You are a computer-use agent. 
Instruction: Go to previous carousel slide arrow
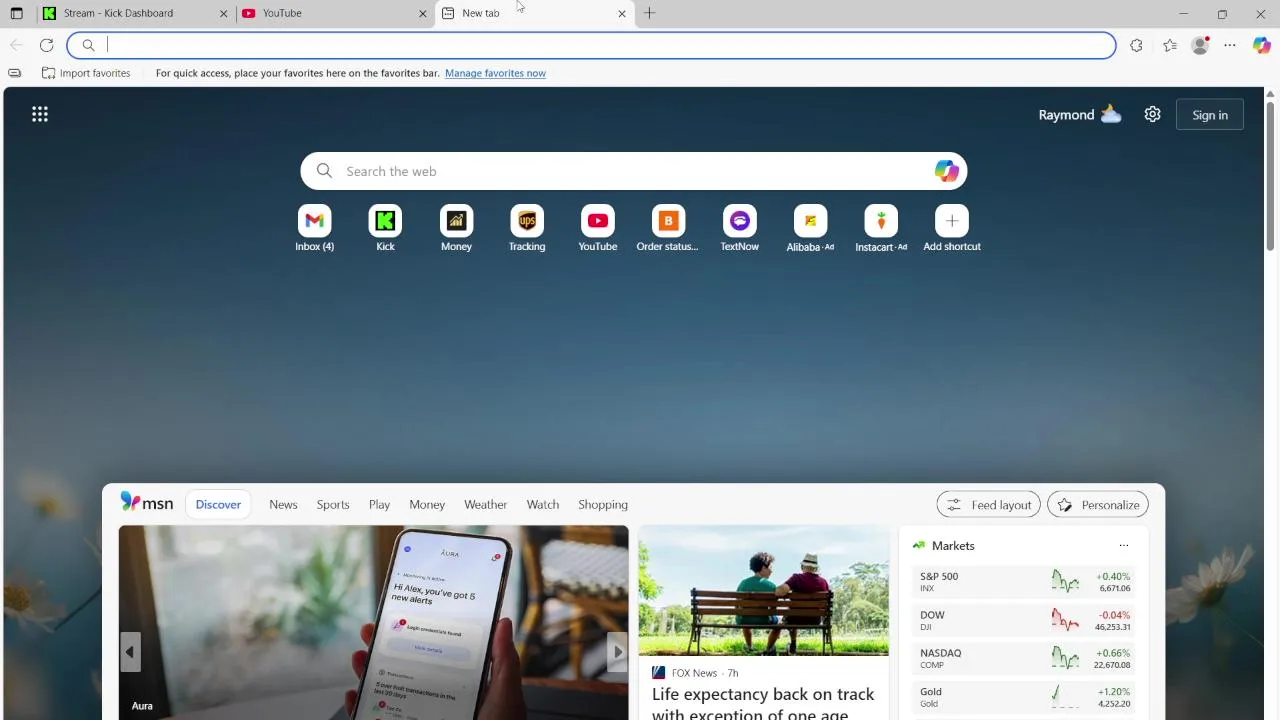pos(129,652)
